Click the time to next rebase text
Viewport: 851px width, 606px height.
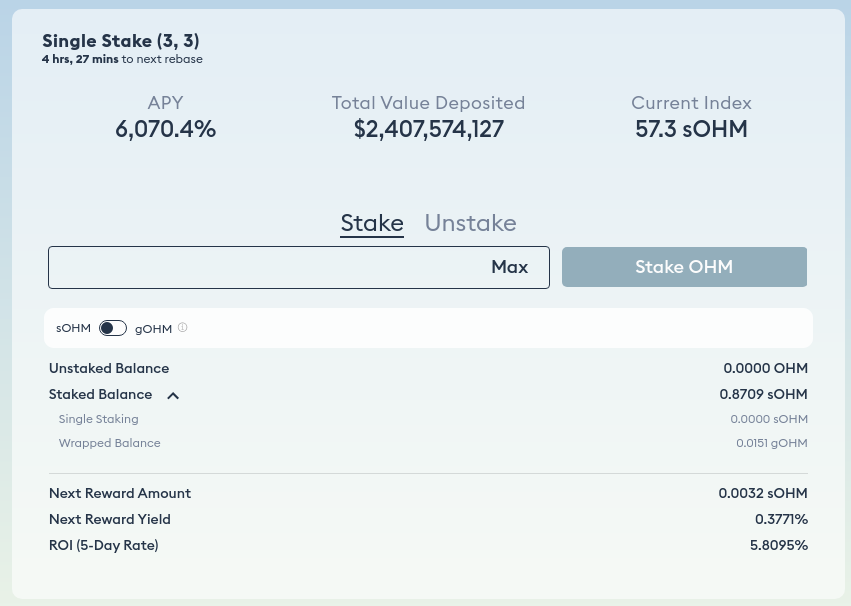(x=122, y=59)
